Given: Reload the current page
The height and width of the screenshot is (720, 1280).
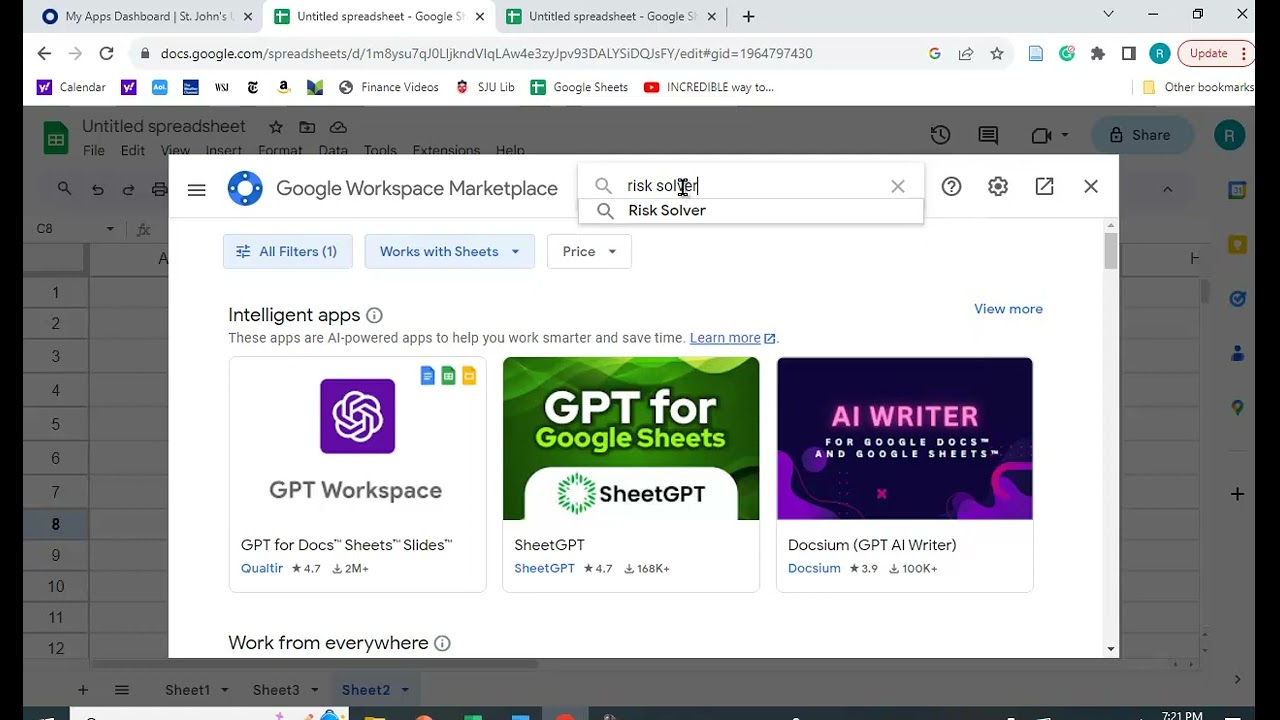Looking at the screenshot, I should [106, 53].
